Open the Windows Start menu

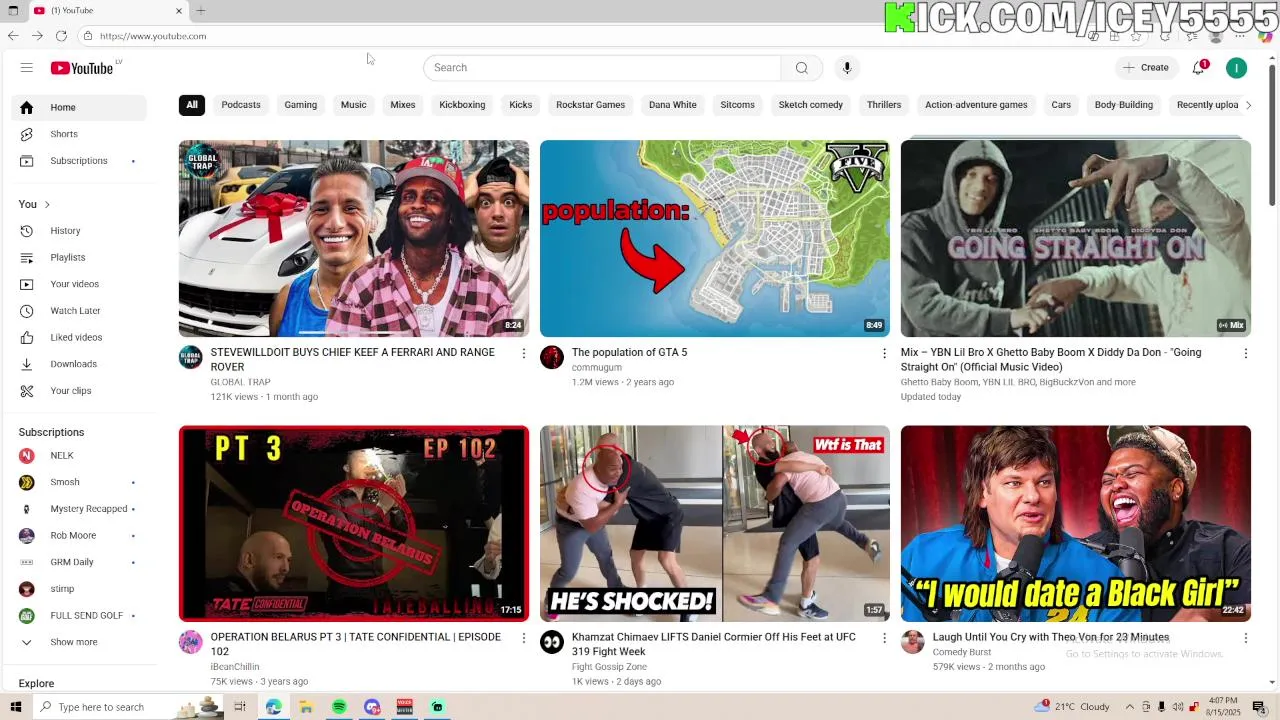click(15, 707)
